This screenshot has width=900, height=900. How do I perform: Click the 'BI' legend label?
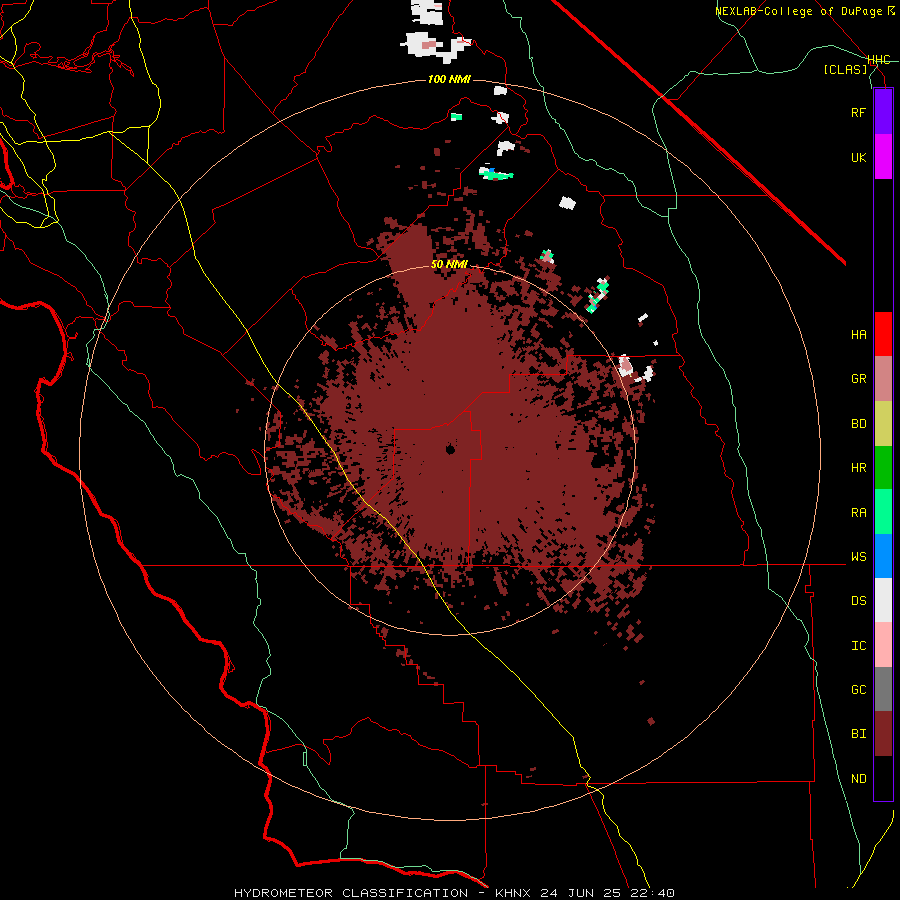pyautogui.click(x=859, y=734)
